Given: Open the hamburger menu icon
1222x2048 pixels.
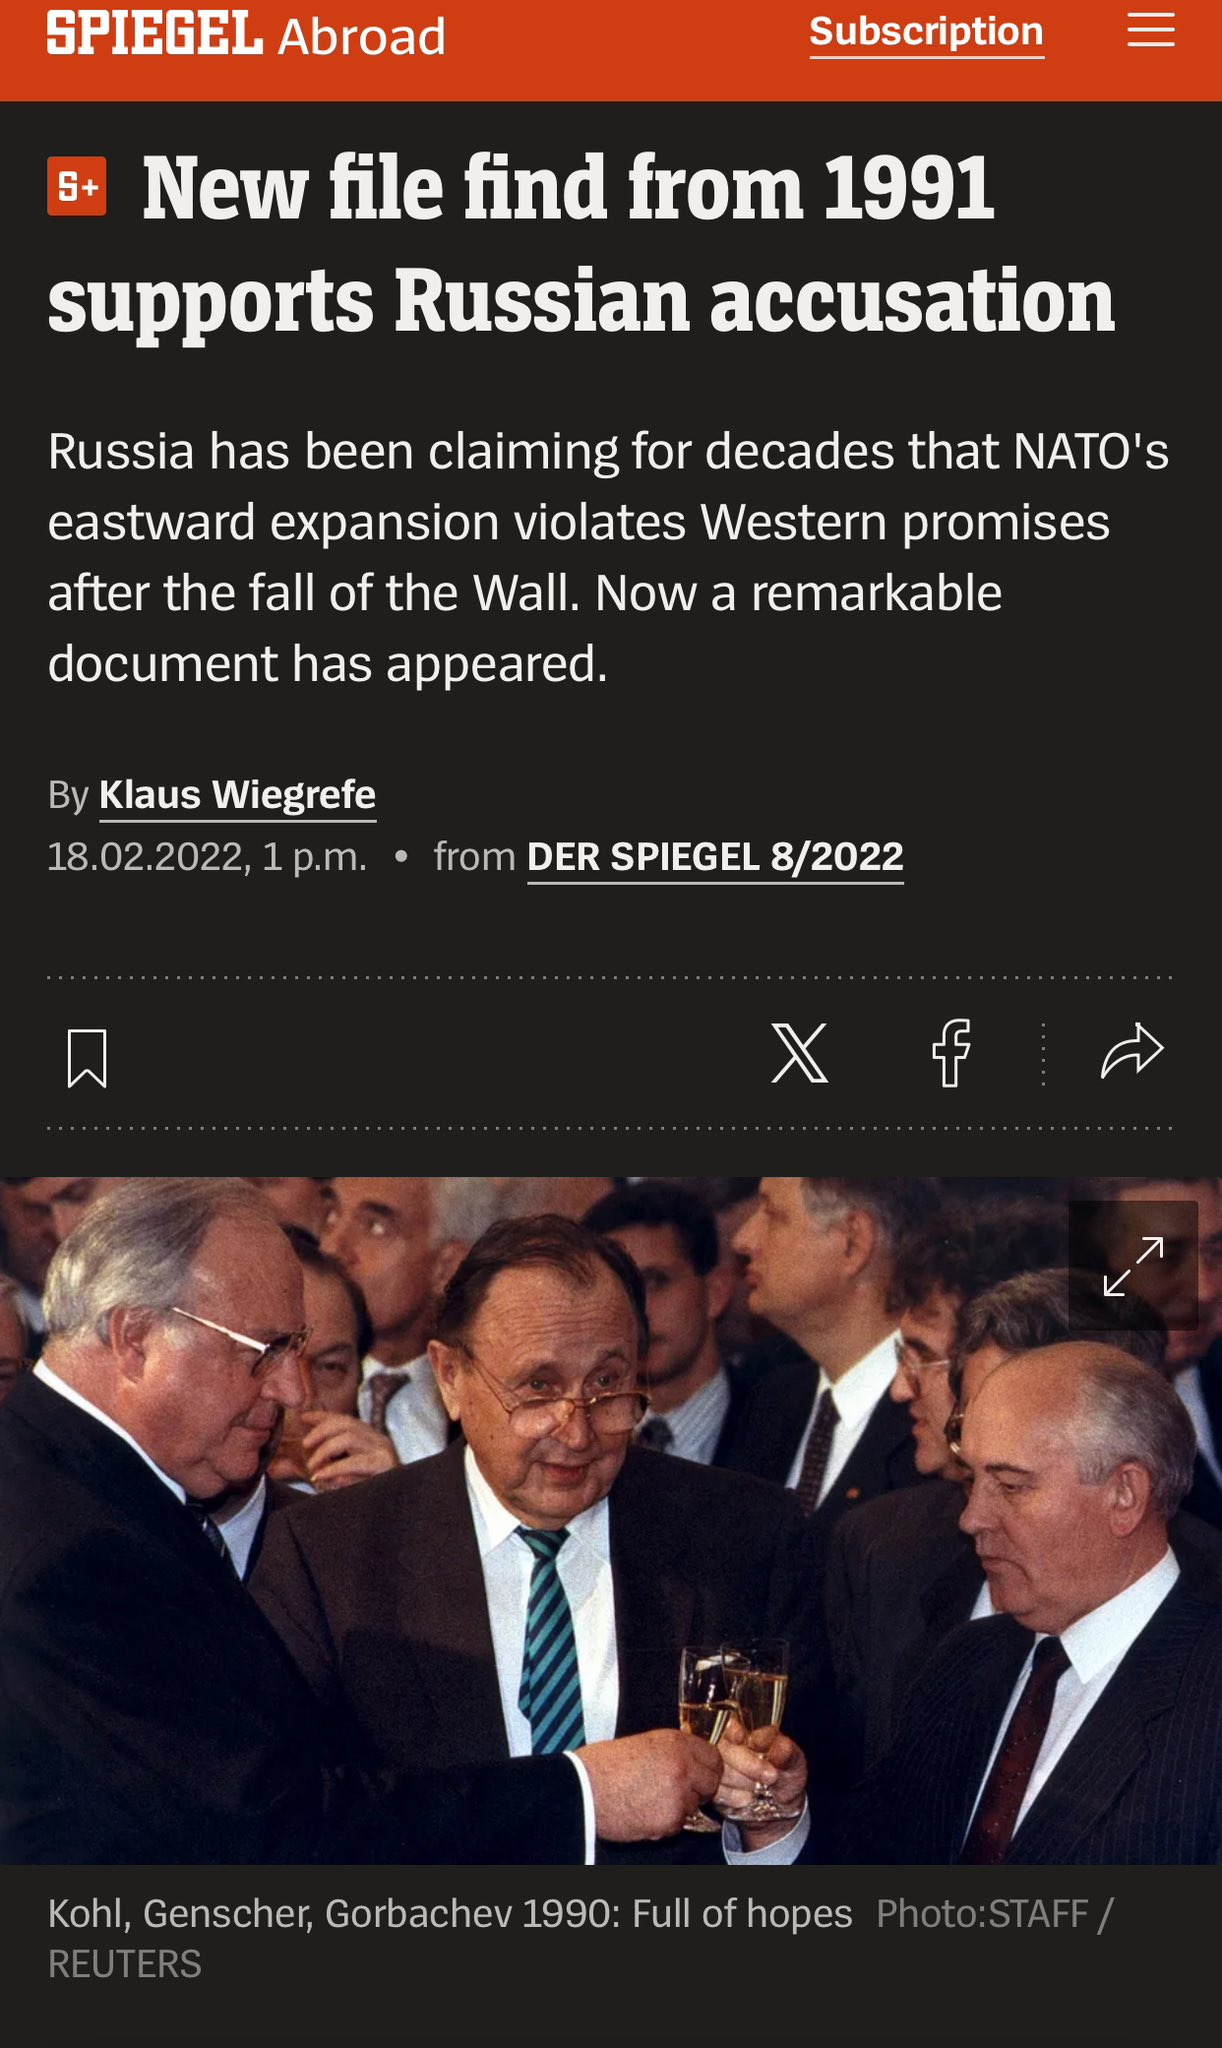Looking at the screenshot, I should 1150,31.
